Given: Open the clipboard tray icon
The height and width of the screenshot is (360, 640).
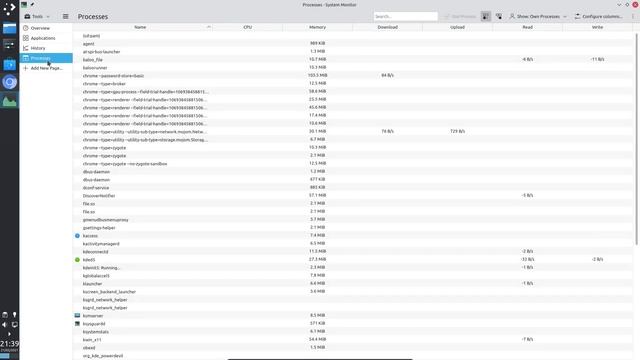Looking at the screenshot, I should pos(4,315).
